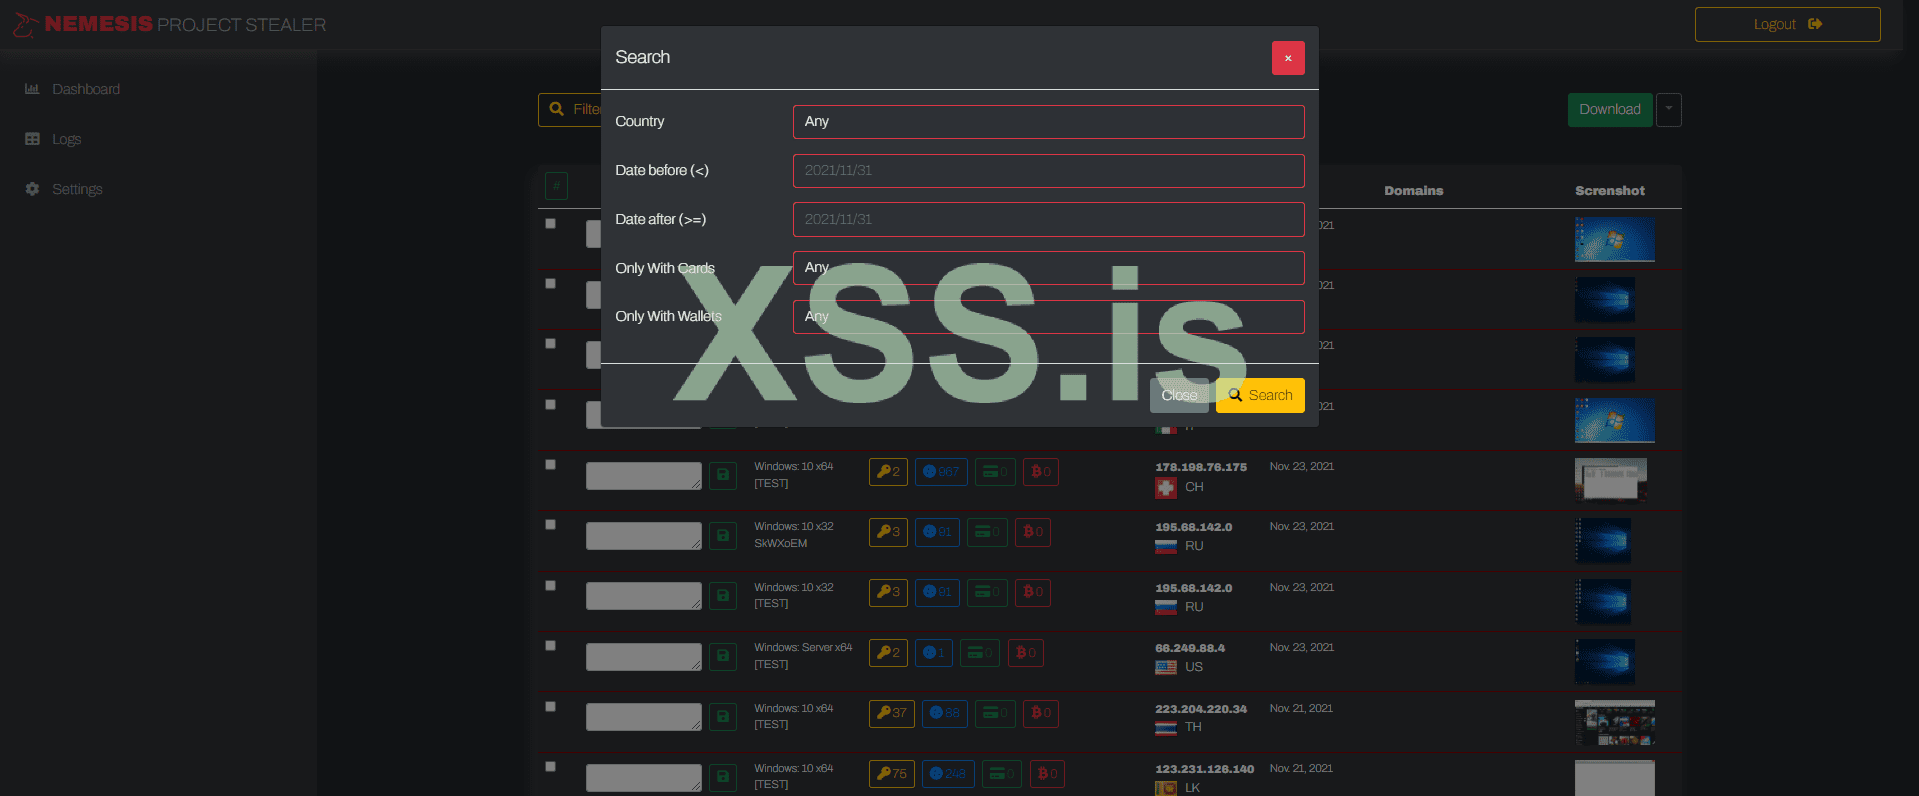
Task: Click the # select-all header button
Action: click(x=556, y=185)
